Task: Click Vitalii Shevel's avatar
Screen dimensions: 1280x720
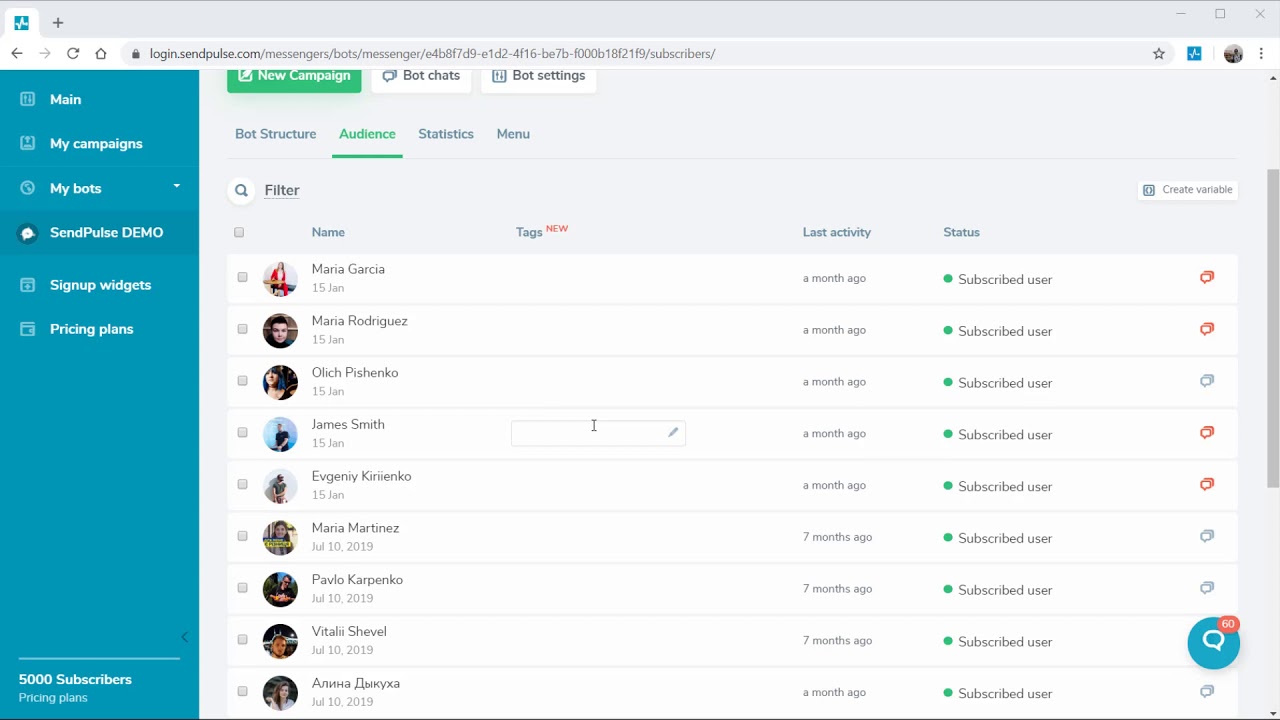Action: [x=280, y=641]
